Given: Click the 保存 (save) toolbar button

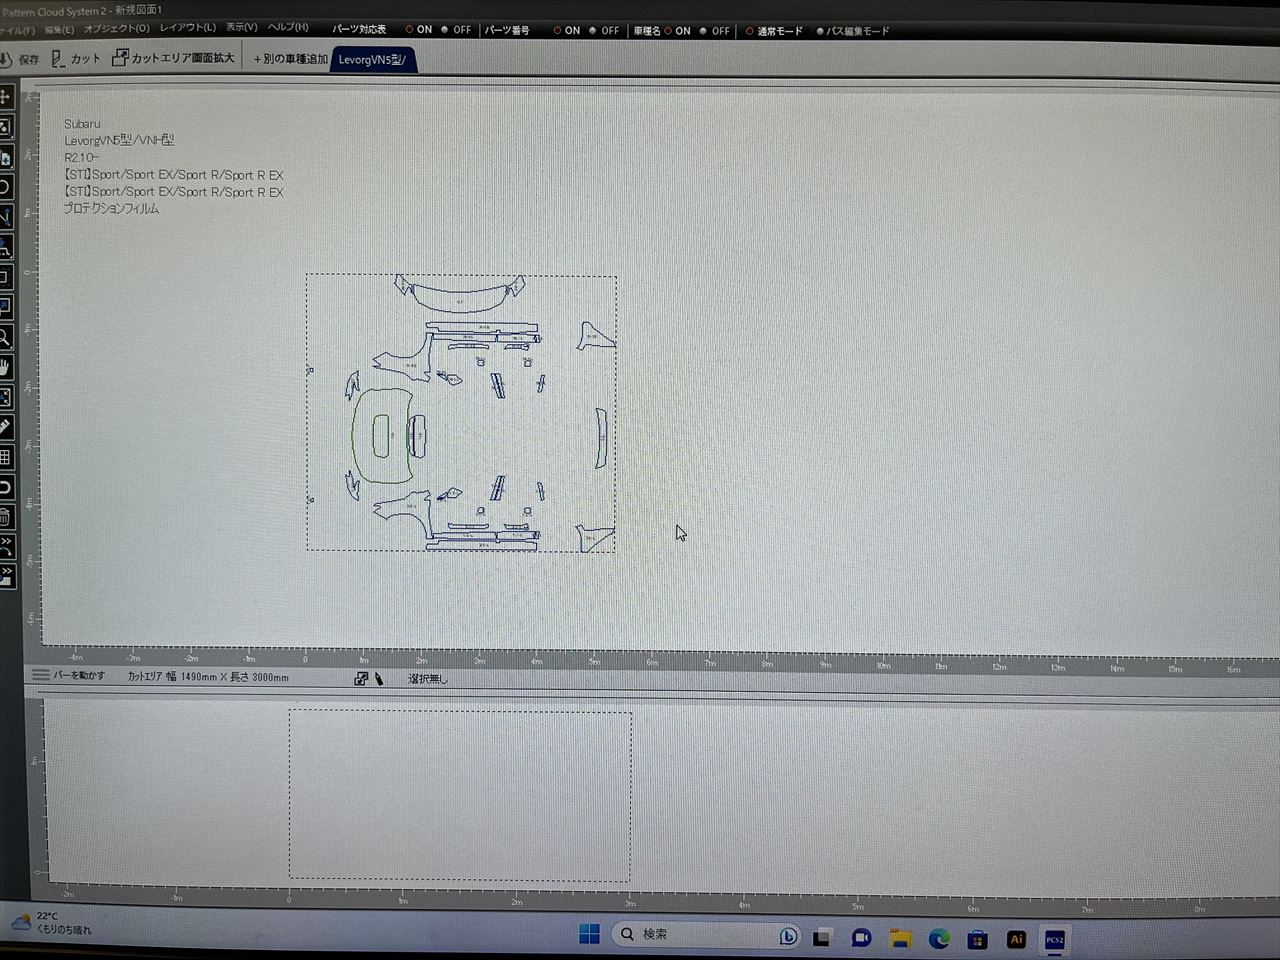Looking at the screenshot, I should pos(20,59).
